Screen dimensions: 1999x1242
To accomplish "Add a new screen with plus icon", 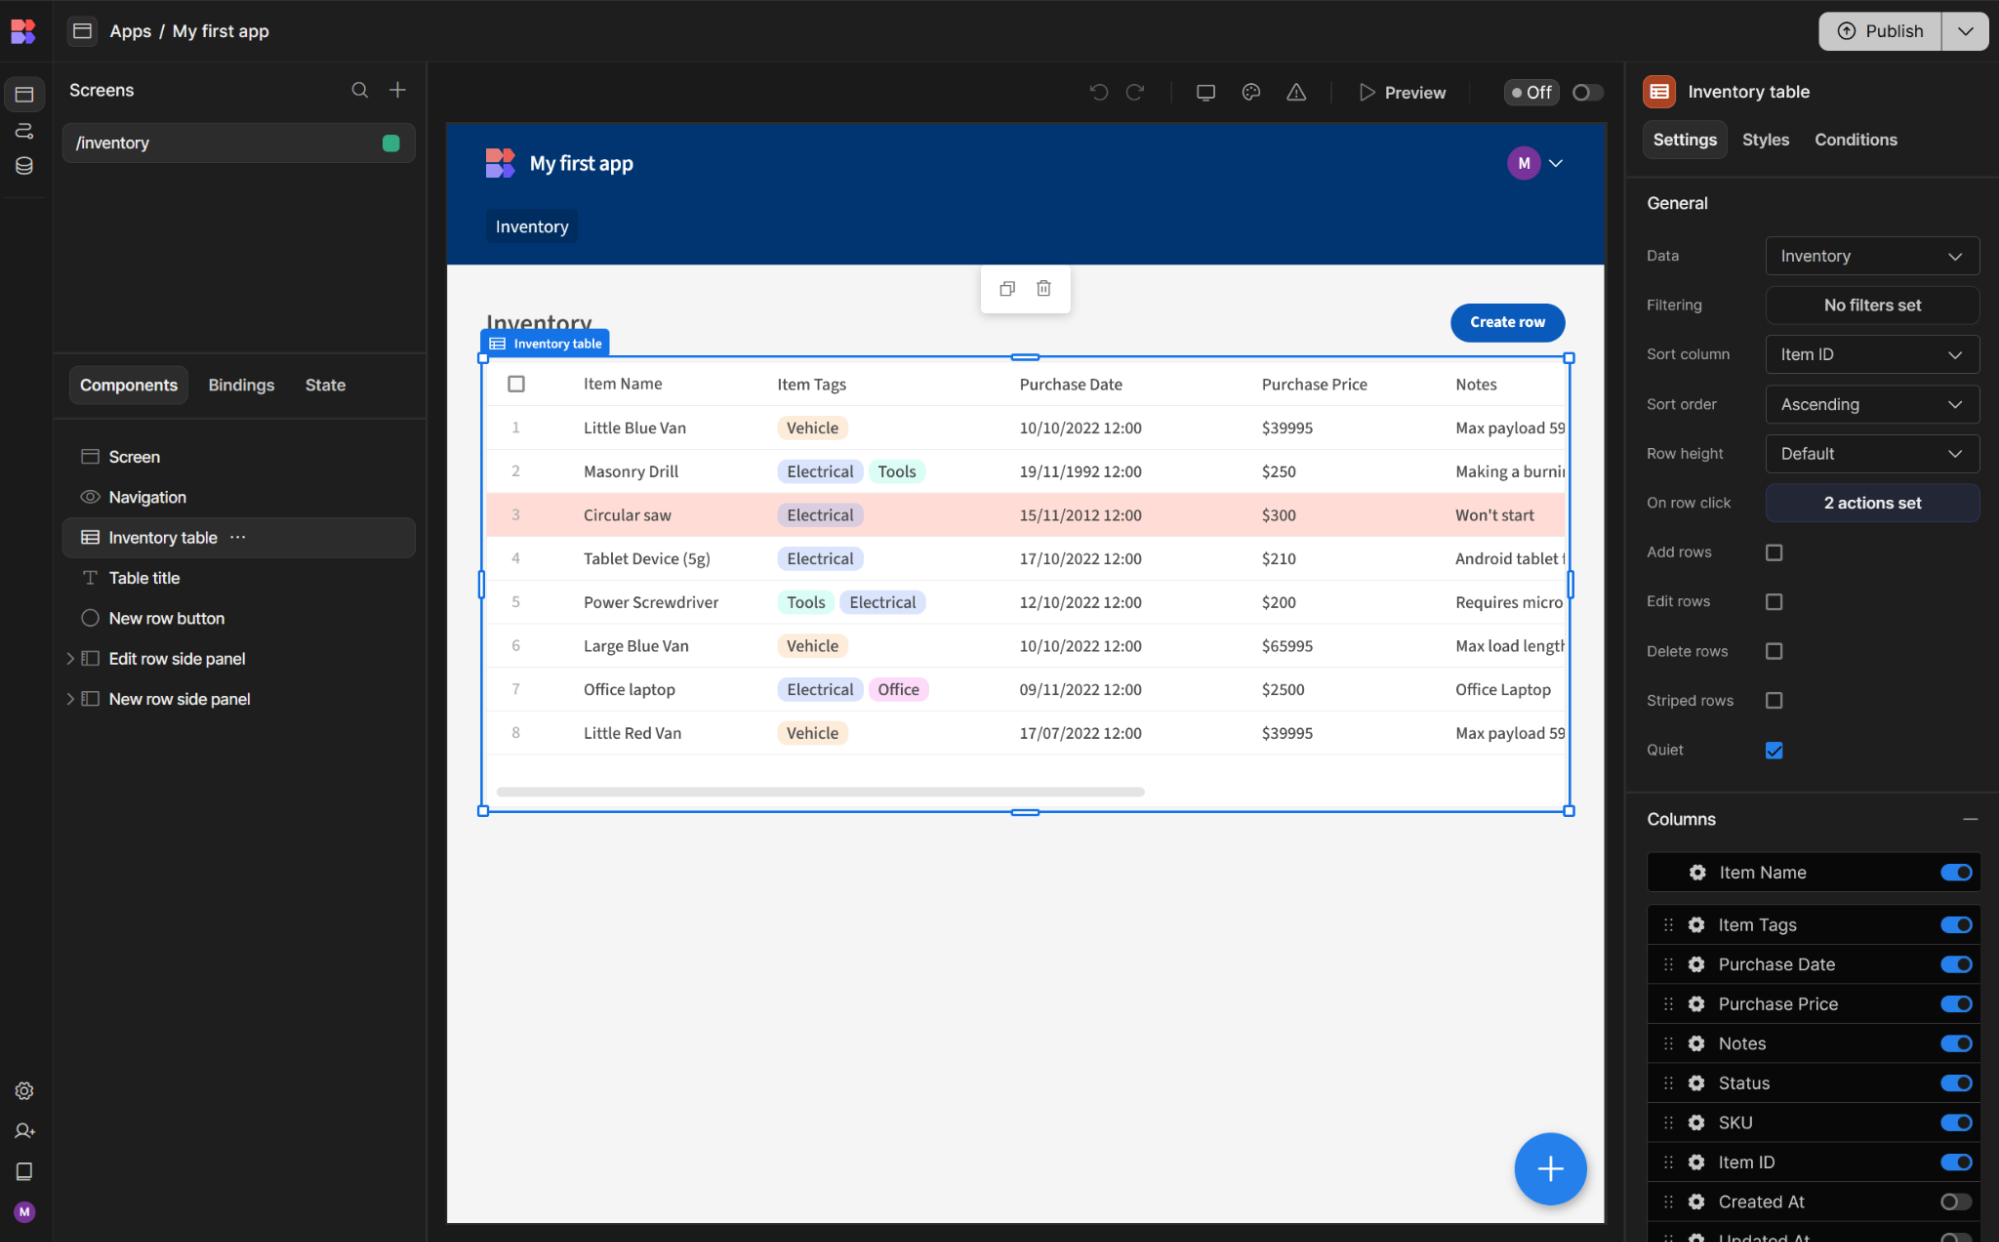I will [397, 90].
